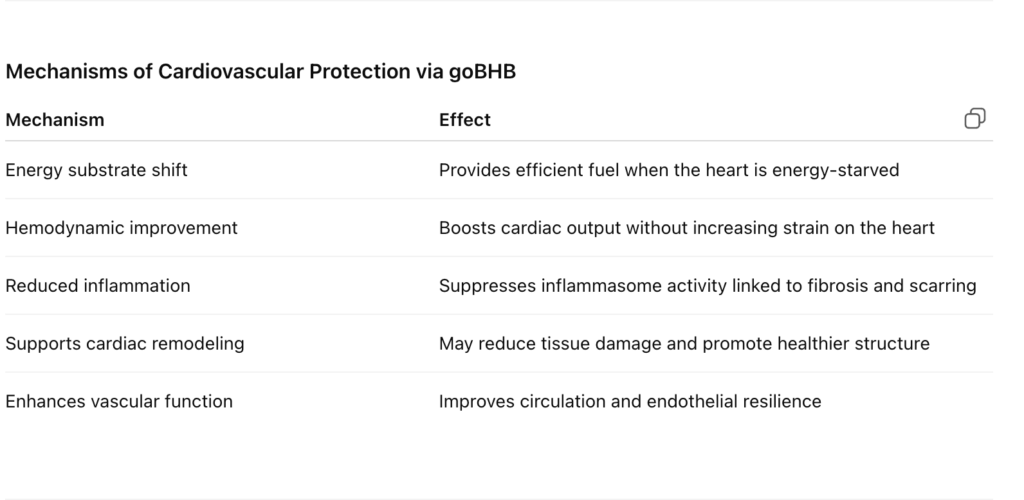Click the Reduced inflammation cell

pyautogui.click(x=98, y=286)
